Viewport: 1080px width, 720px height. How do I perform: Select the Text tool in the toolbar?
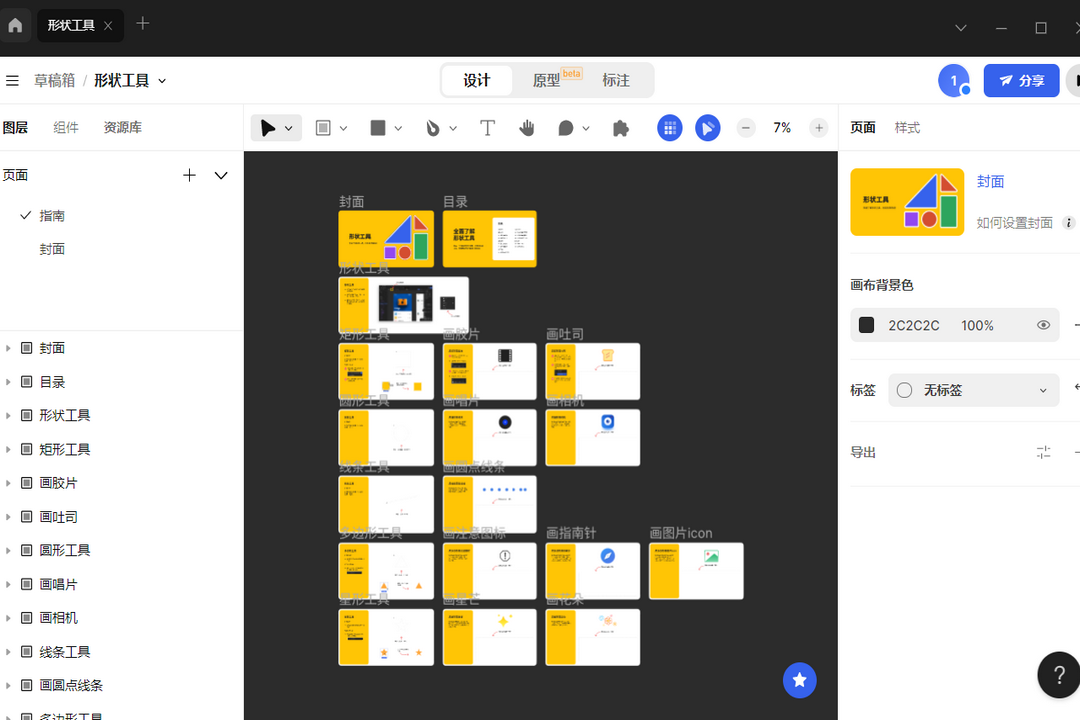[x=487, y=127]
